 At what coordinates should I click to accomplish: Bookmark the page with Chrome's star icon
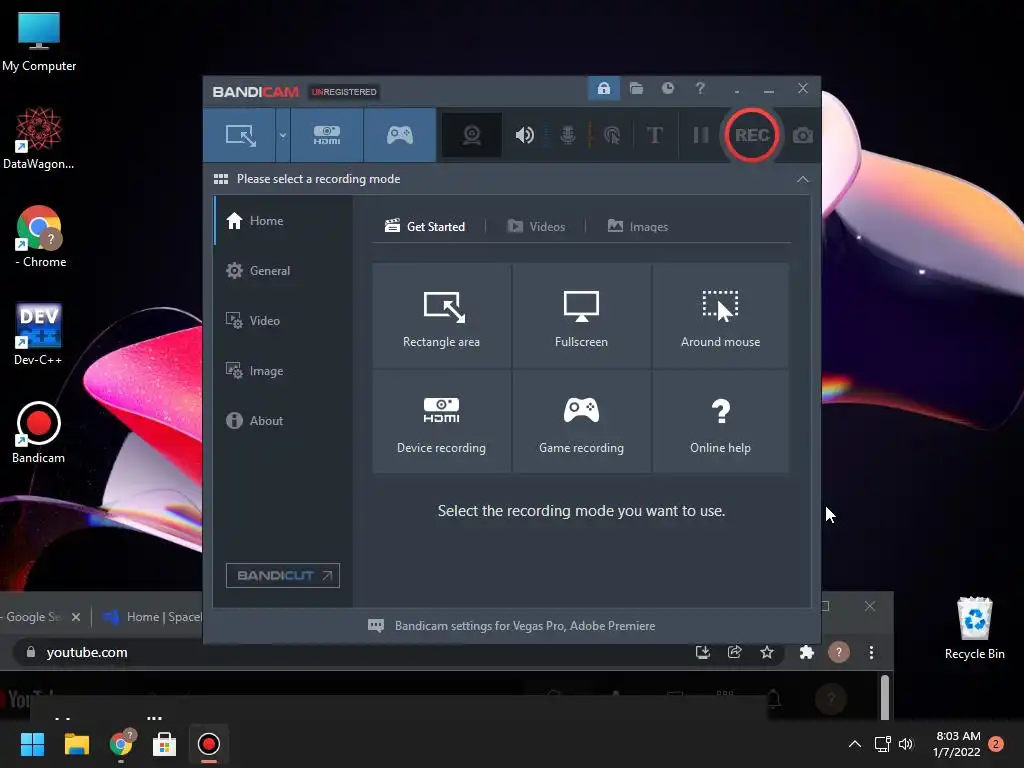click(x=767, y=652)
